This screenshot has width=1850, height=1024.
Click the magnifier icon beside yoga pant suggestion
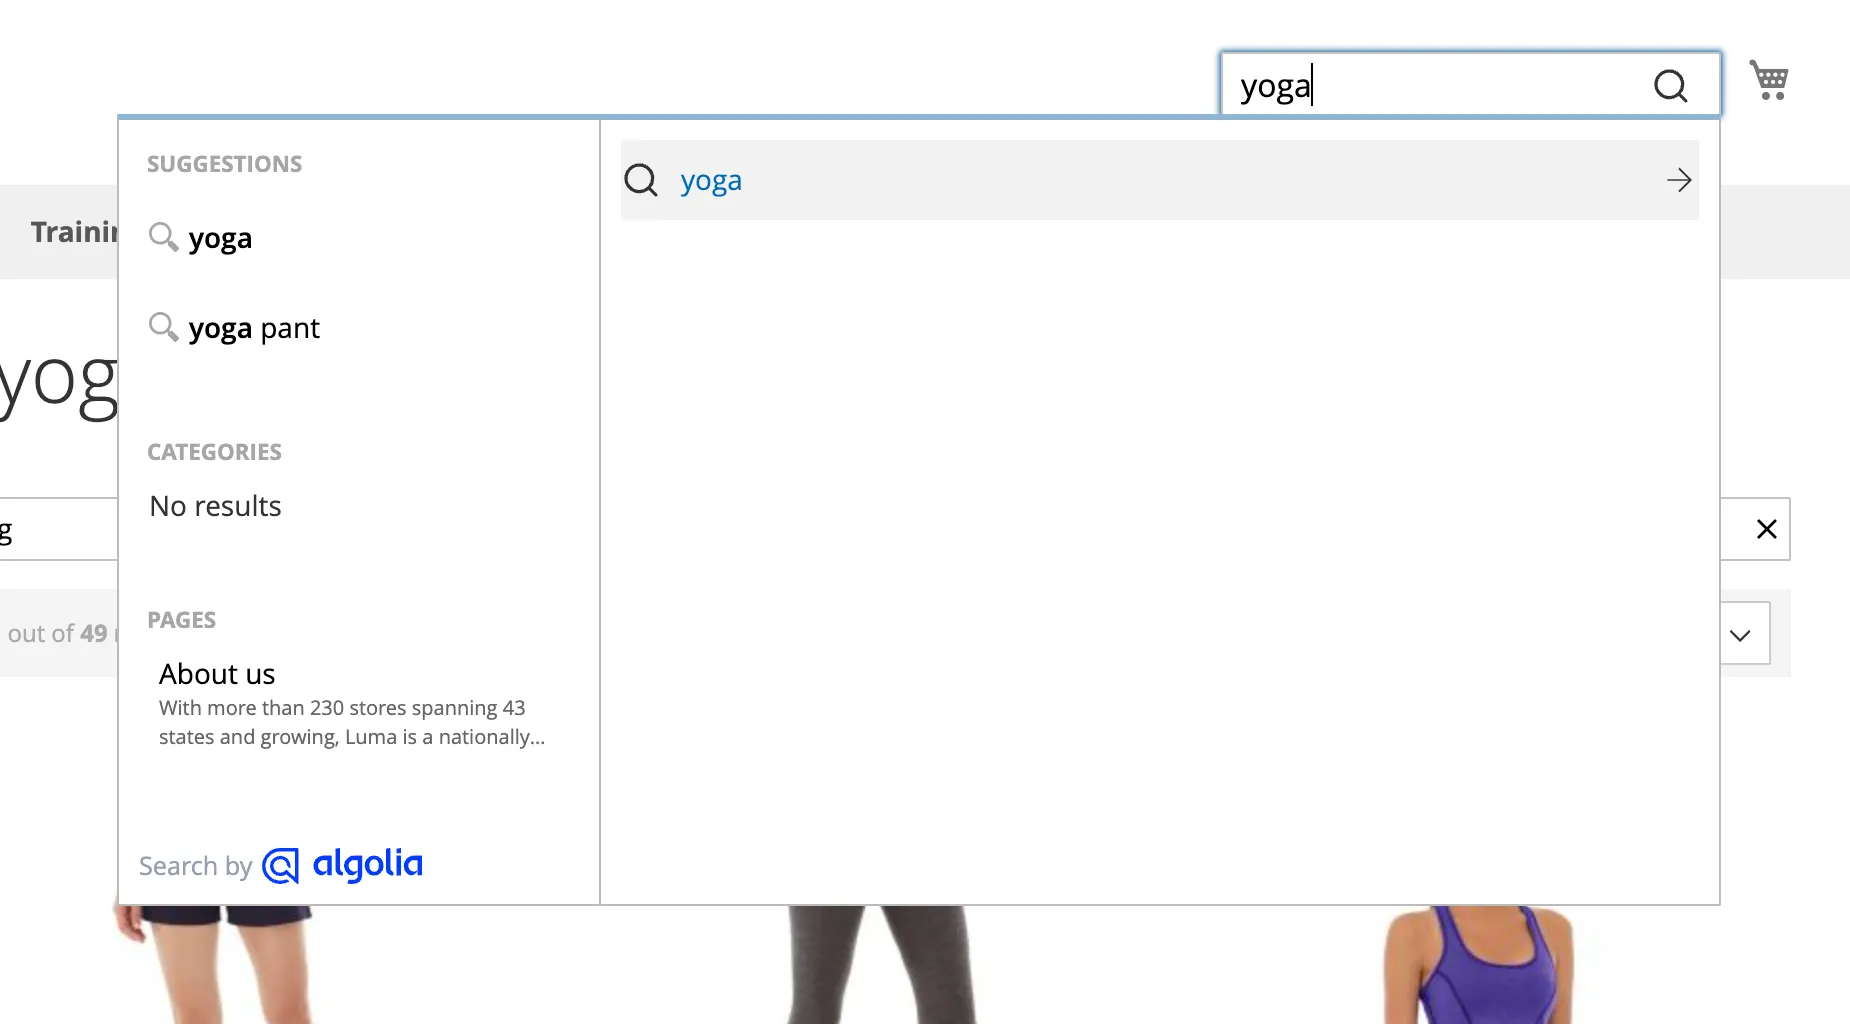click(x=163, y=327)
